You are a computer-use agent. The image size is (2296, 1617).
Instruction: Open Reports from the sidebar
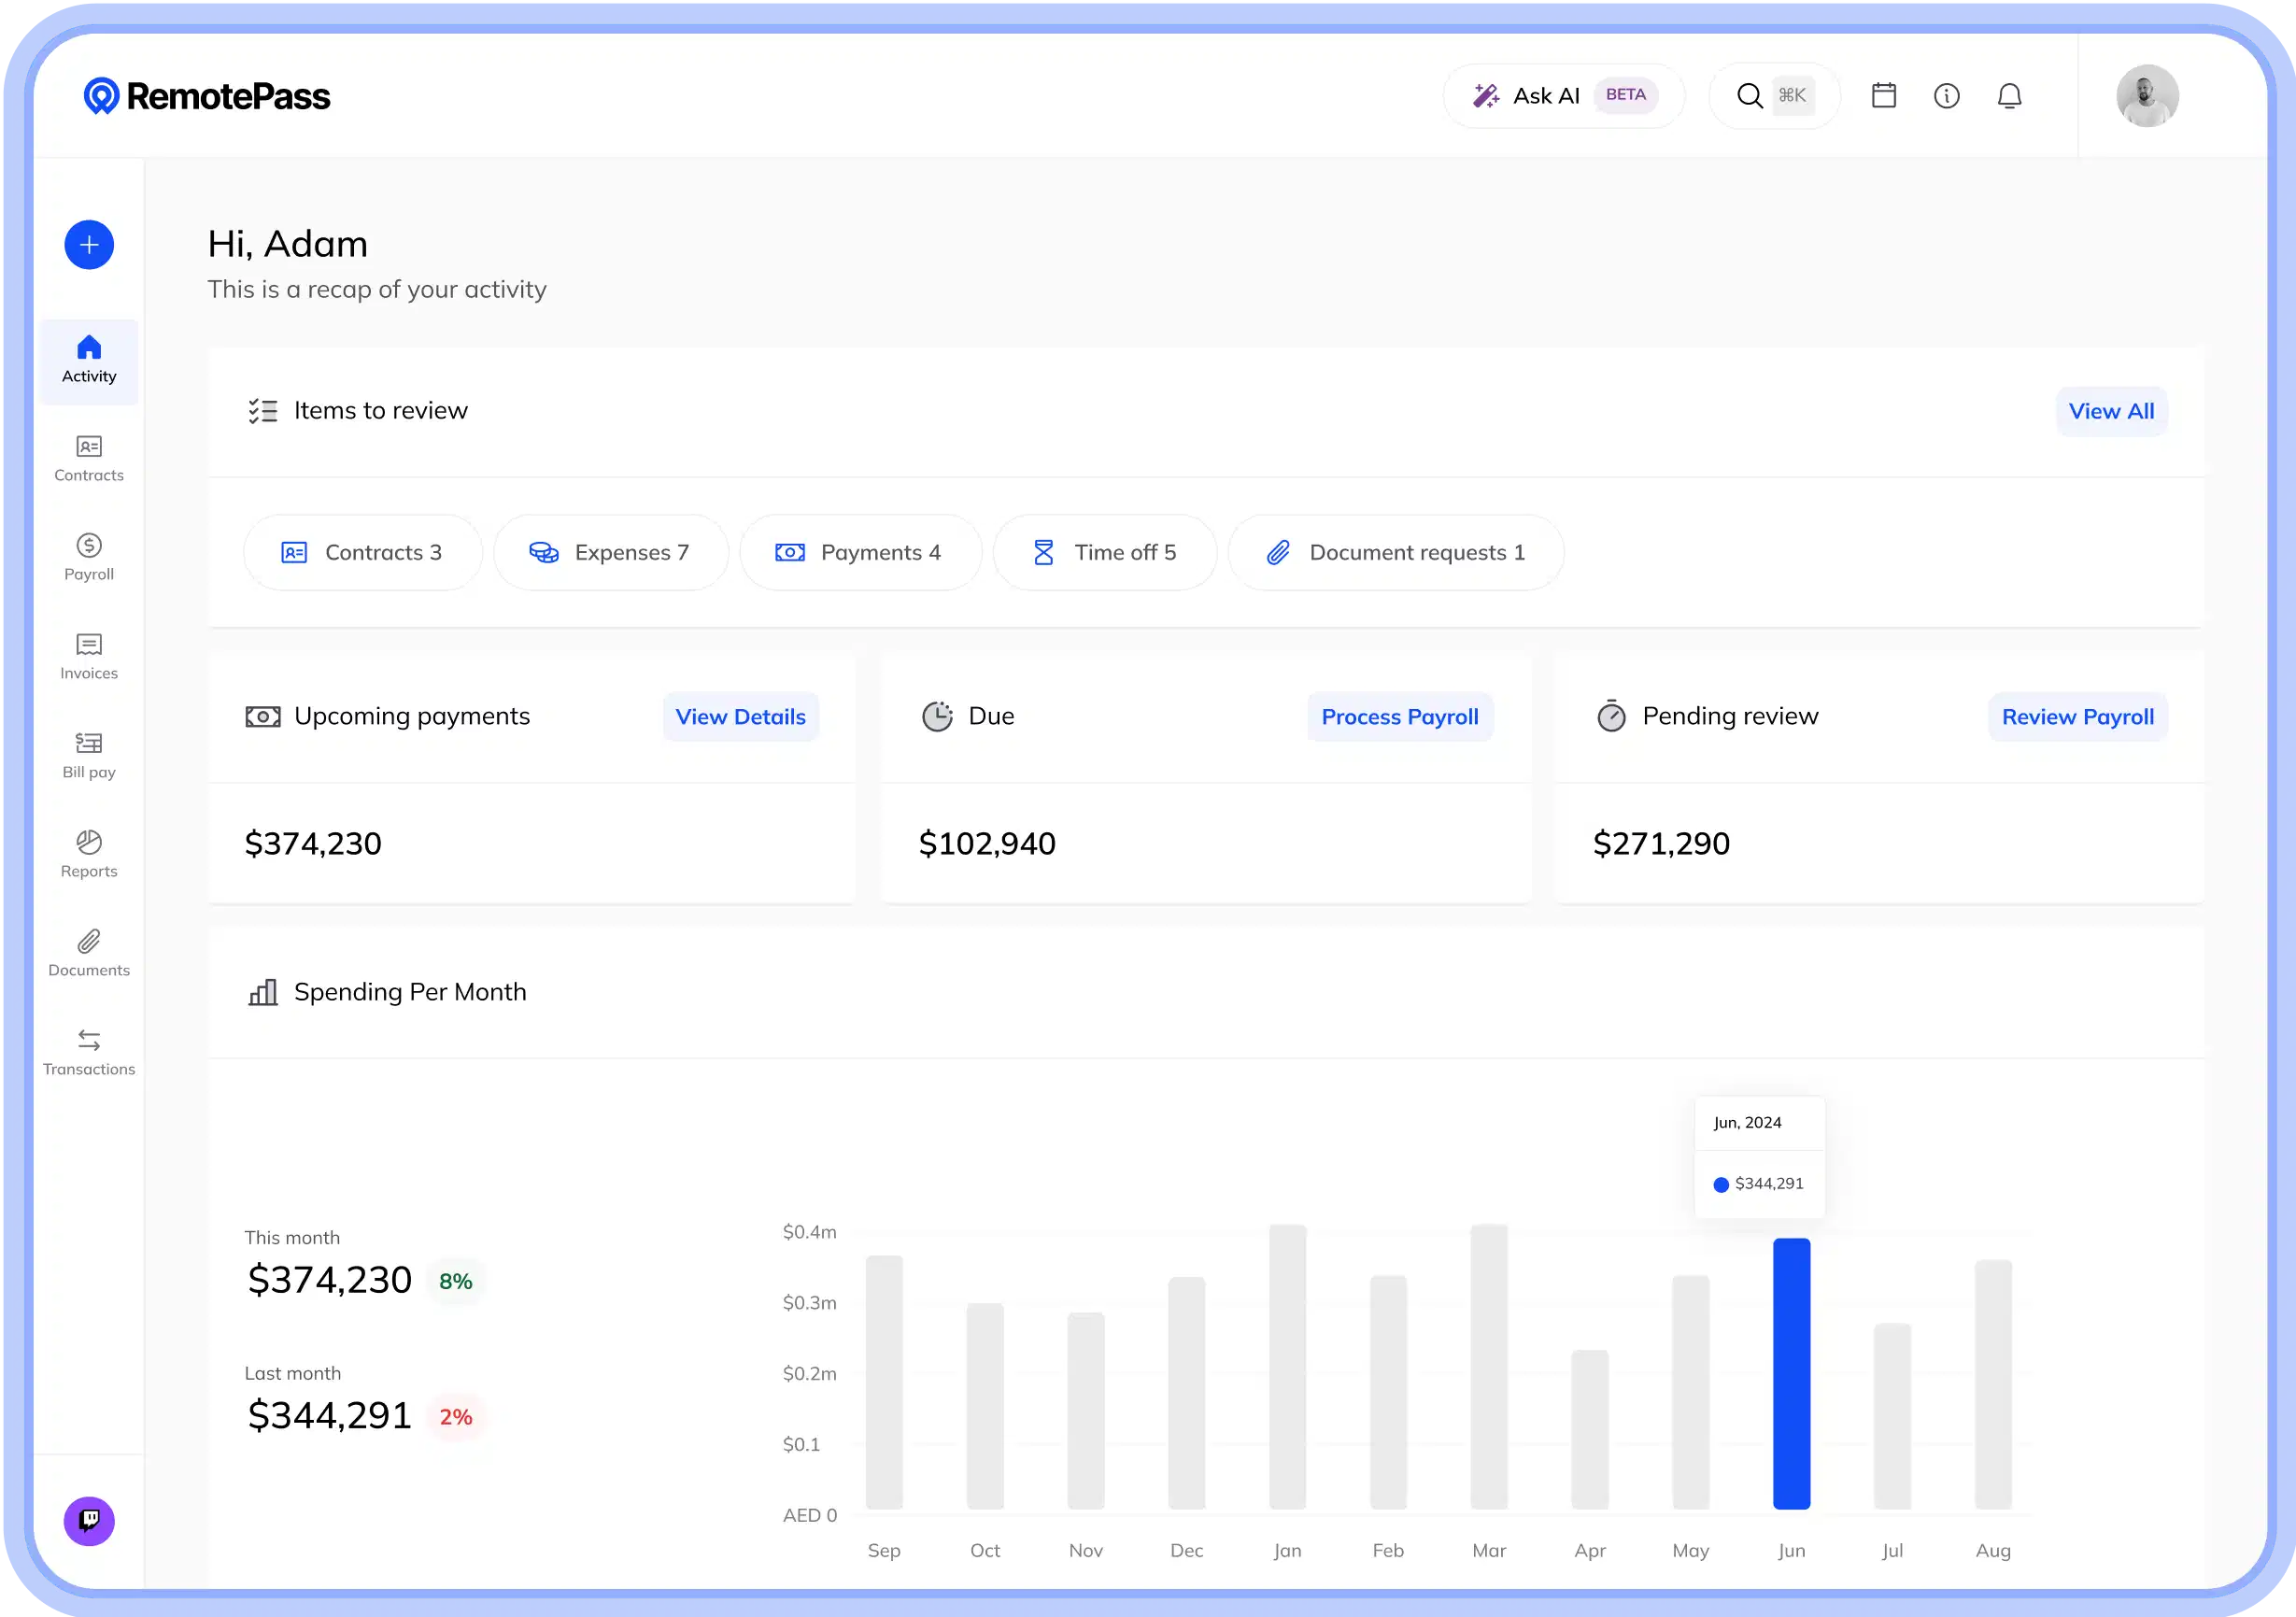click(89, 855)
